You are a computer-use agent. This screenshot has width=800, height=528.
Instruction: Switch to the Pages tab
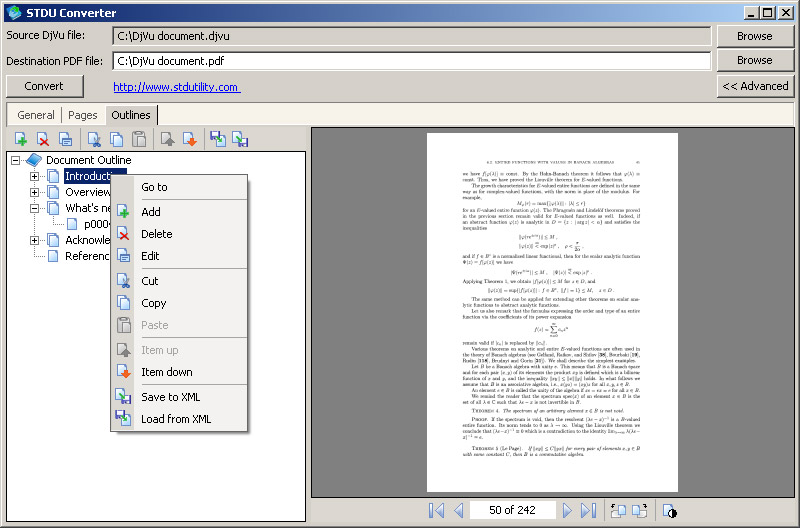(83, 115)
